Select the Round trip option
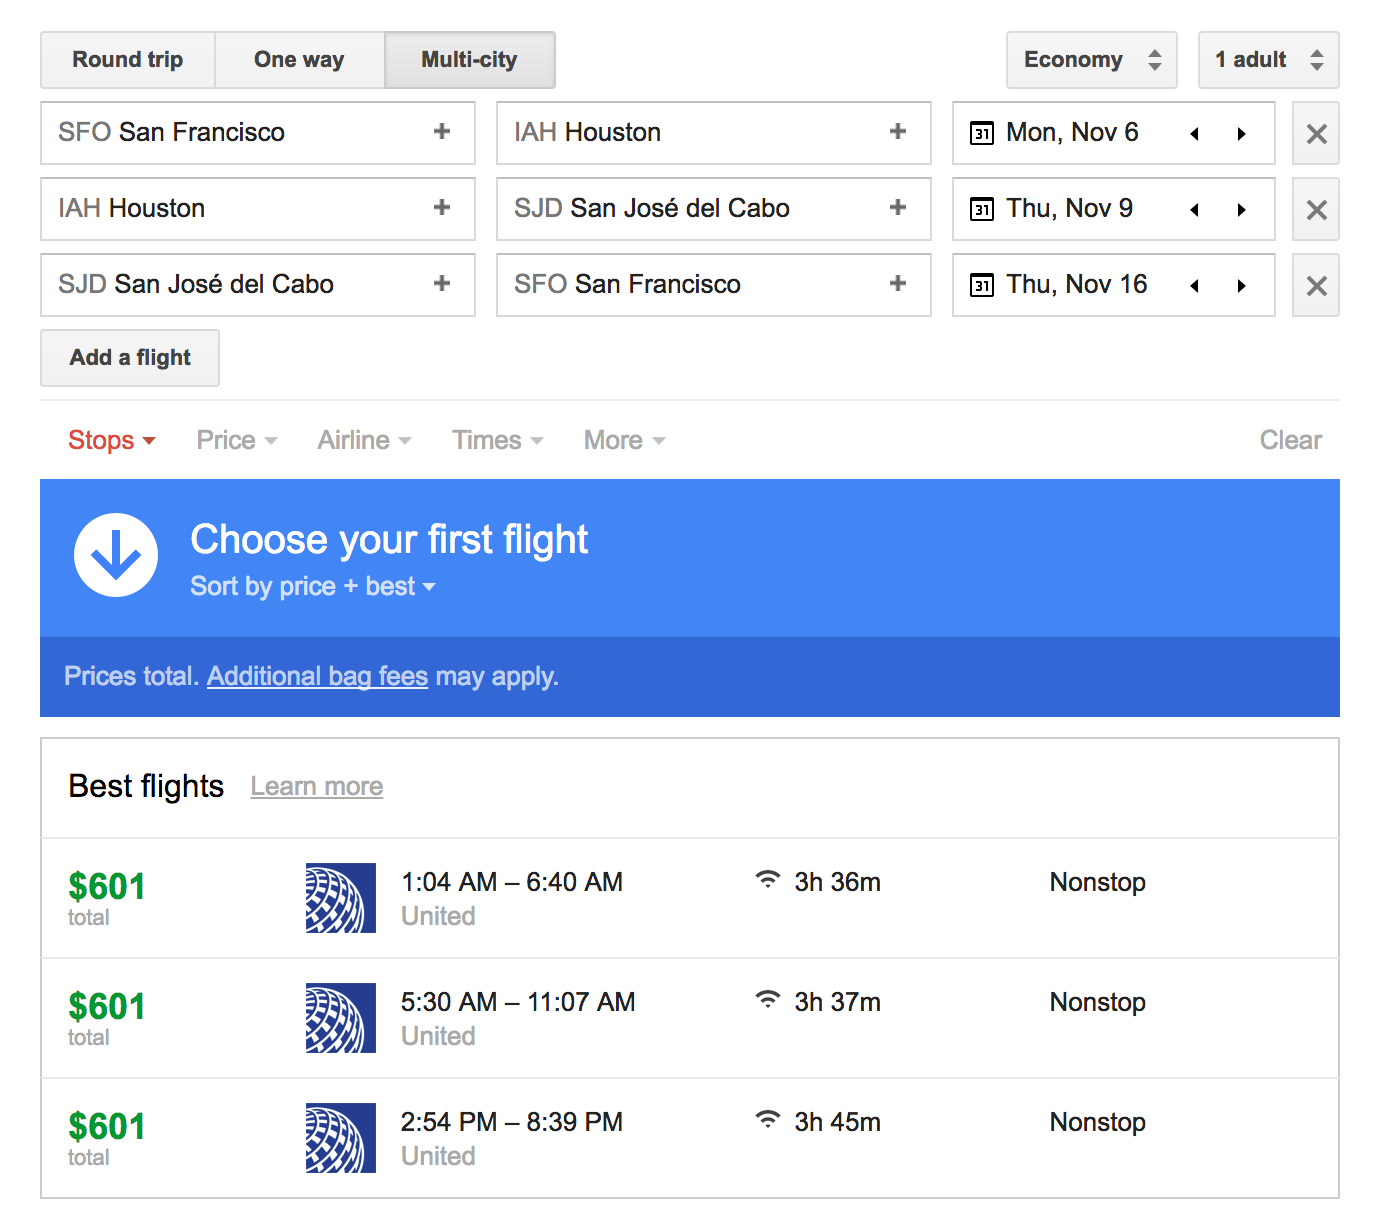This screenshot has width=1380, height=1219. (127, 59)
